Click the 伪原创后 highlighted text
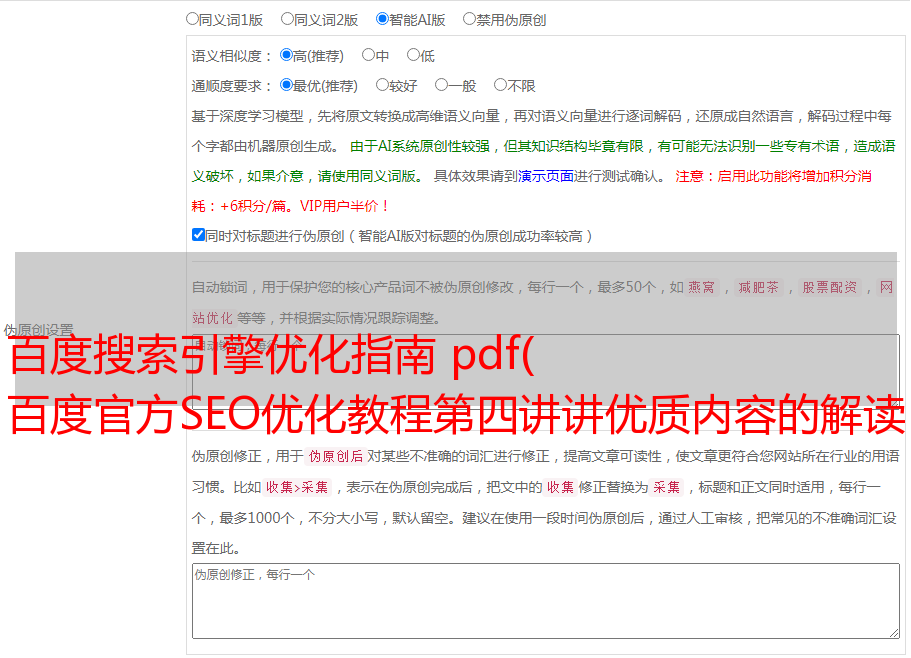The image size is (911, 658). click(336, 456)
